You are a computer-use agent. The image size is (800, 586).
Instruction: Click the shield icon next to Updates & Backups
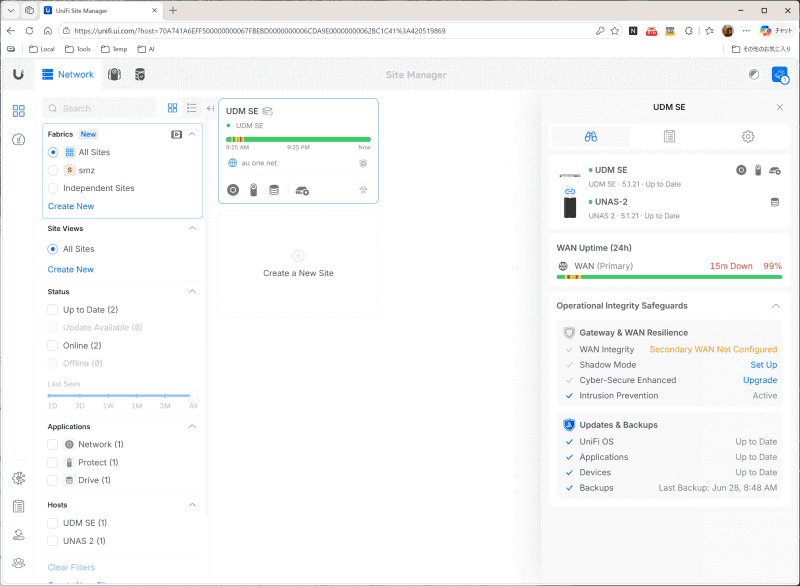(x=569, y=425)
